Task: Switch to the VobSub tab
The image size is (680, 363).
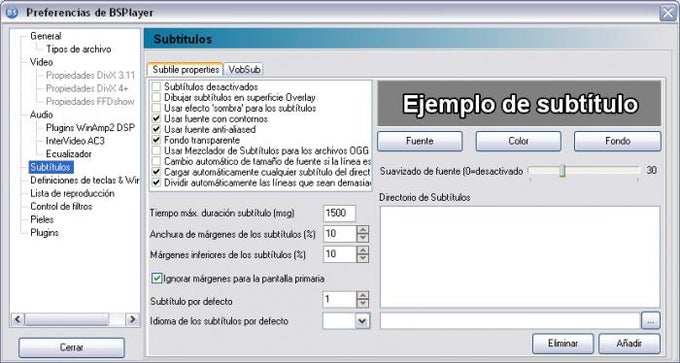Action: tap(244, 69)
